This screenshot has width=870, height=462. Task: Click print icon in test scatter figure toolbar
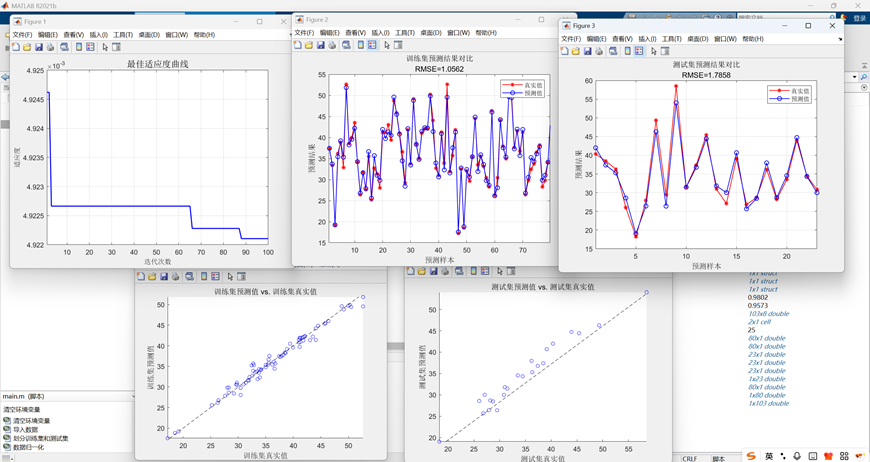click(x=445, y=271)
